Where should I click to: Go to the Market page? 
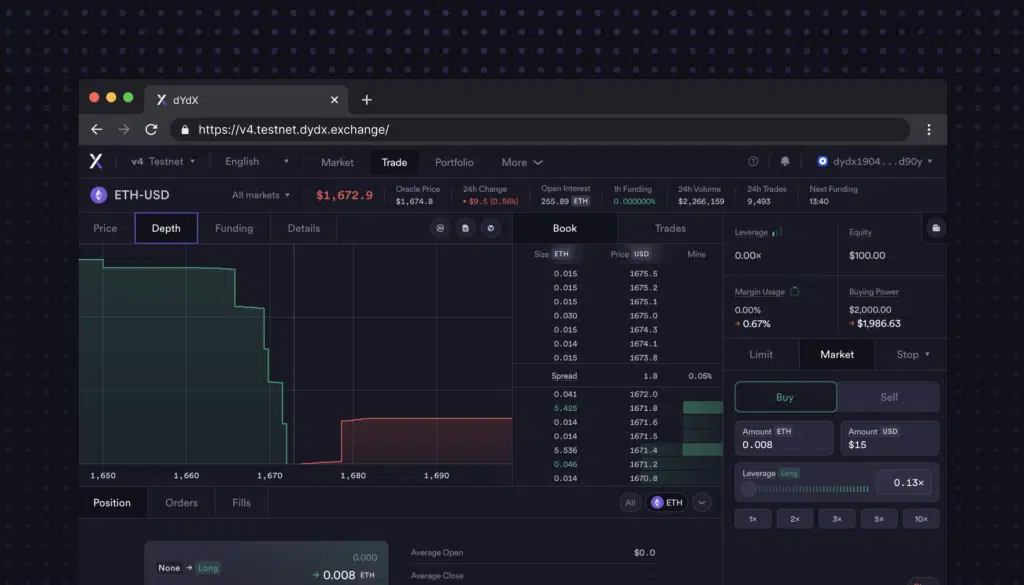point(337,162)
